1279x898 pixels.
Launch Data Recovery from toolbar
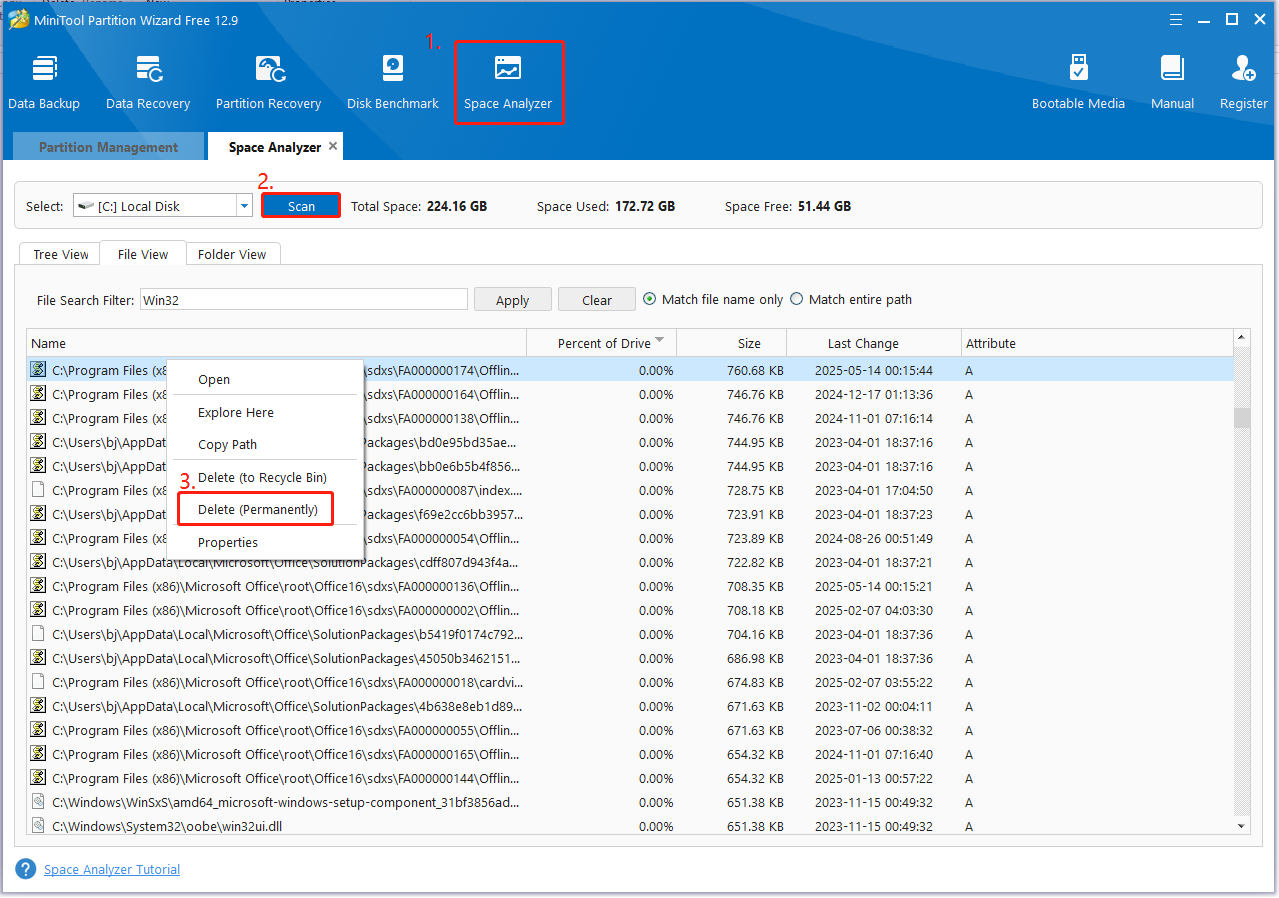tap(148, 82)
